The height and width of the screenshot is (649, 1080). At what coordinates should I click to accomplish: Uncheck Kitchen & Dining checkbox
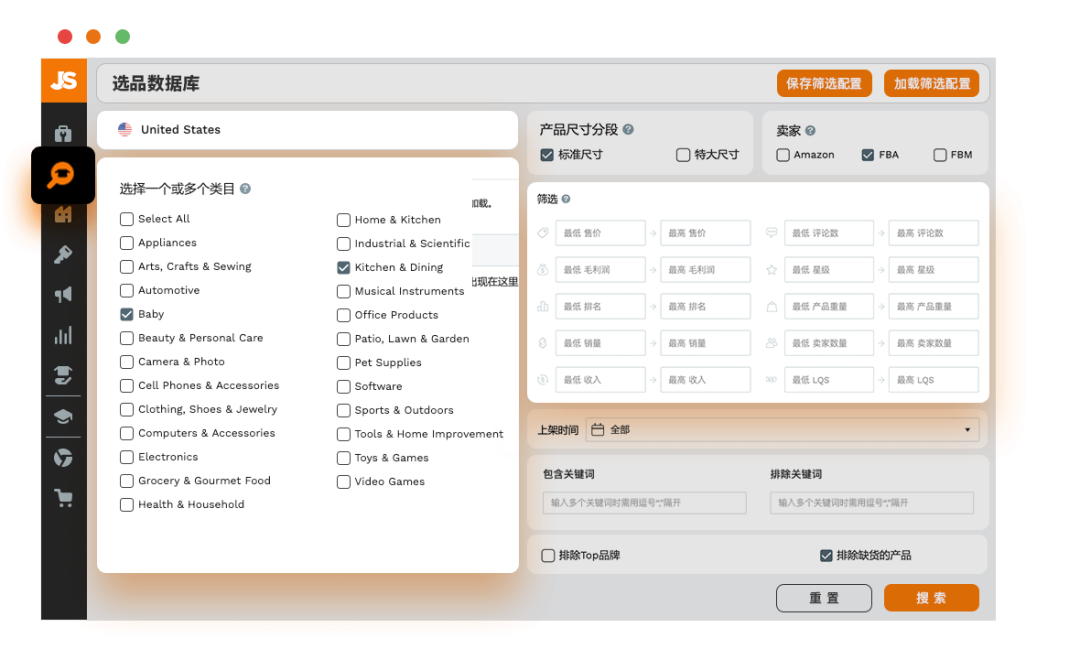(344, 267)
